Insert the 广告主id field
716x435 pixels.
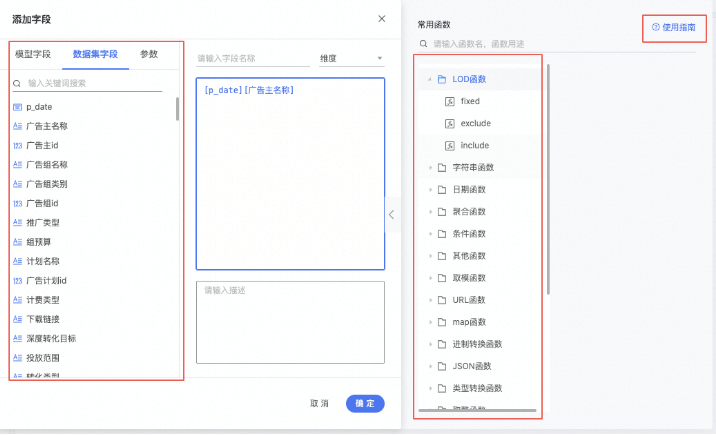click(42, 146)
